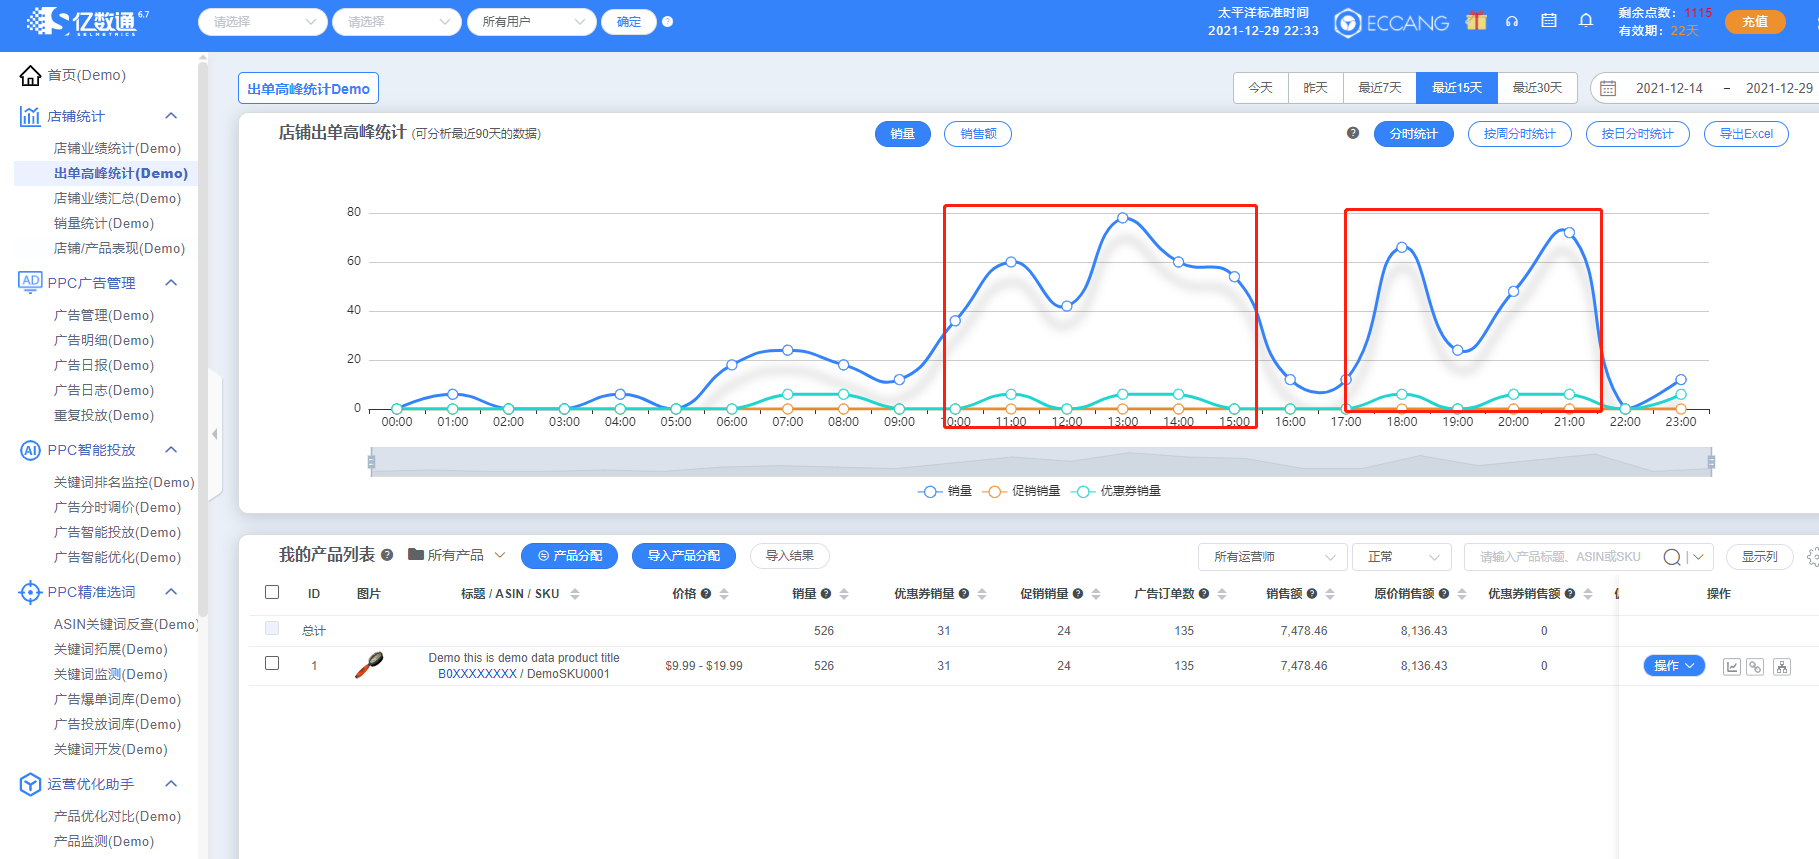Sort the 优惠券销量 column arrows
This screenshot has height=859, width=1819.
[x=982, y=594]
